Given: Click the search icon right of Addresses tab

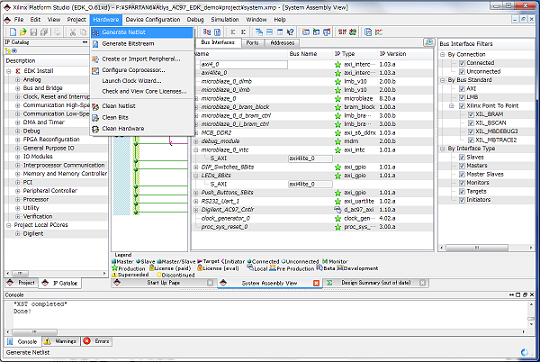Looking at the screenshot, I should click(x=429, y=42).
